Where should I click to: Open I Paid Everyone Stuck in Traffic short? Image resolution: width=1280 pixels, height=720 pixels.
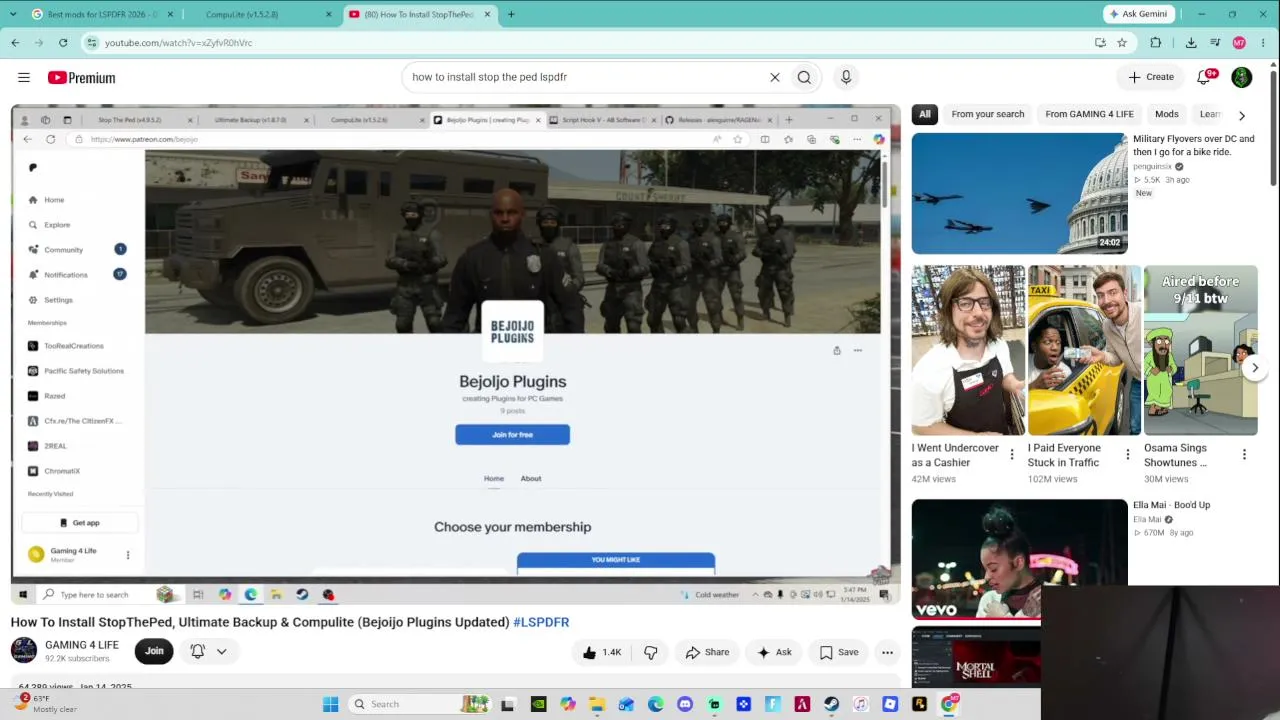tap(1084, 350)
